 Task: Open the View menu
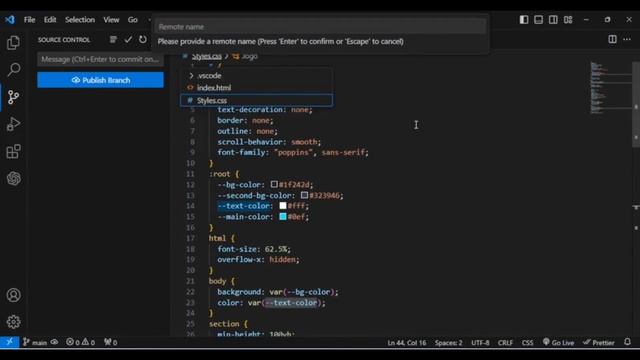(111, 20)
